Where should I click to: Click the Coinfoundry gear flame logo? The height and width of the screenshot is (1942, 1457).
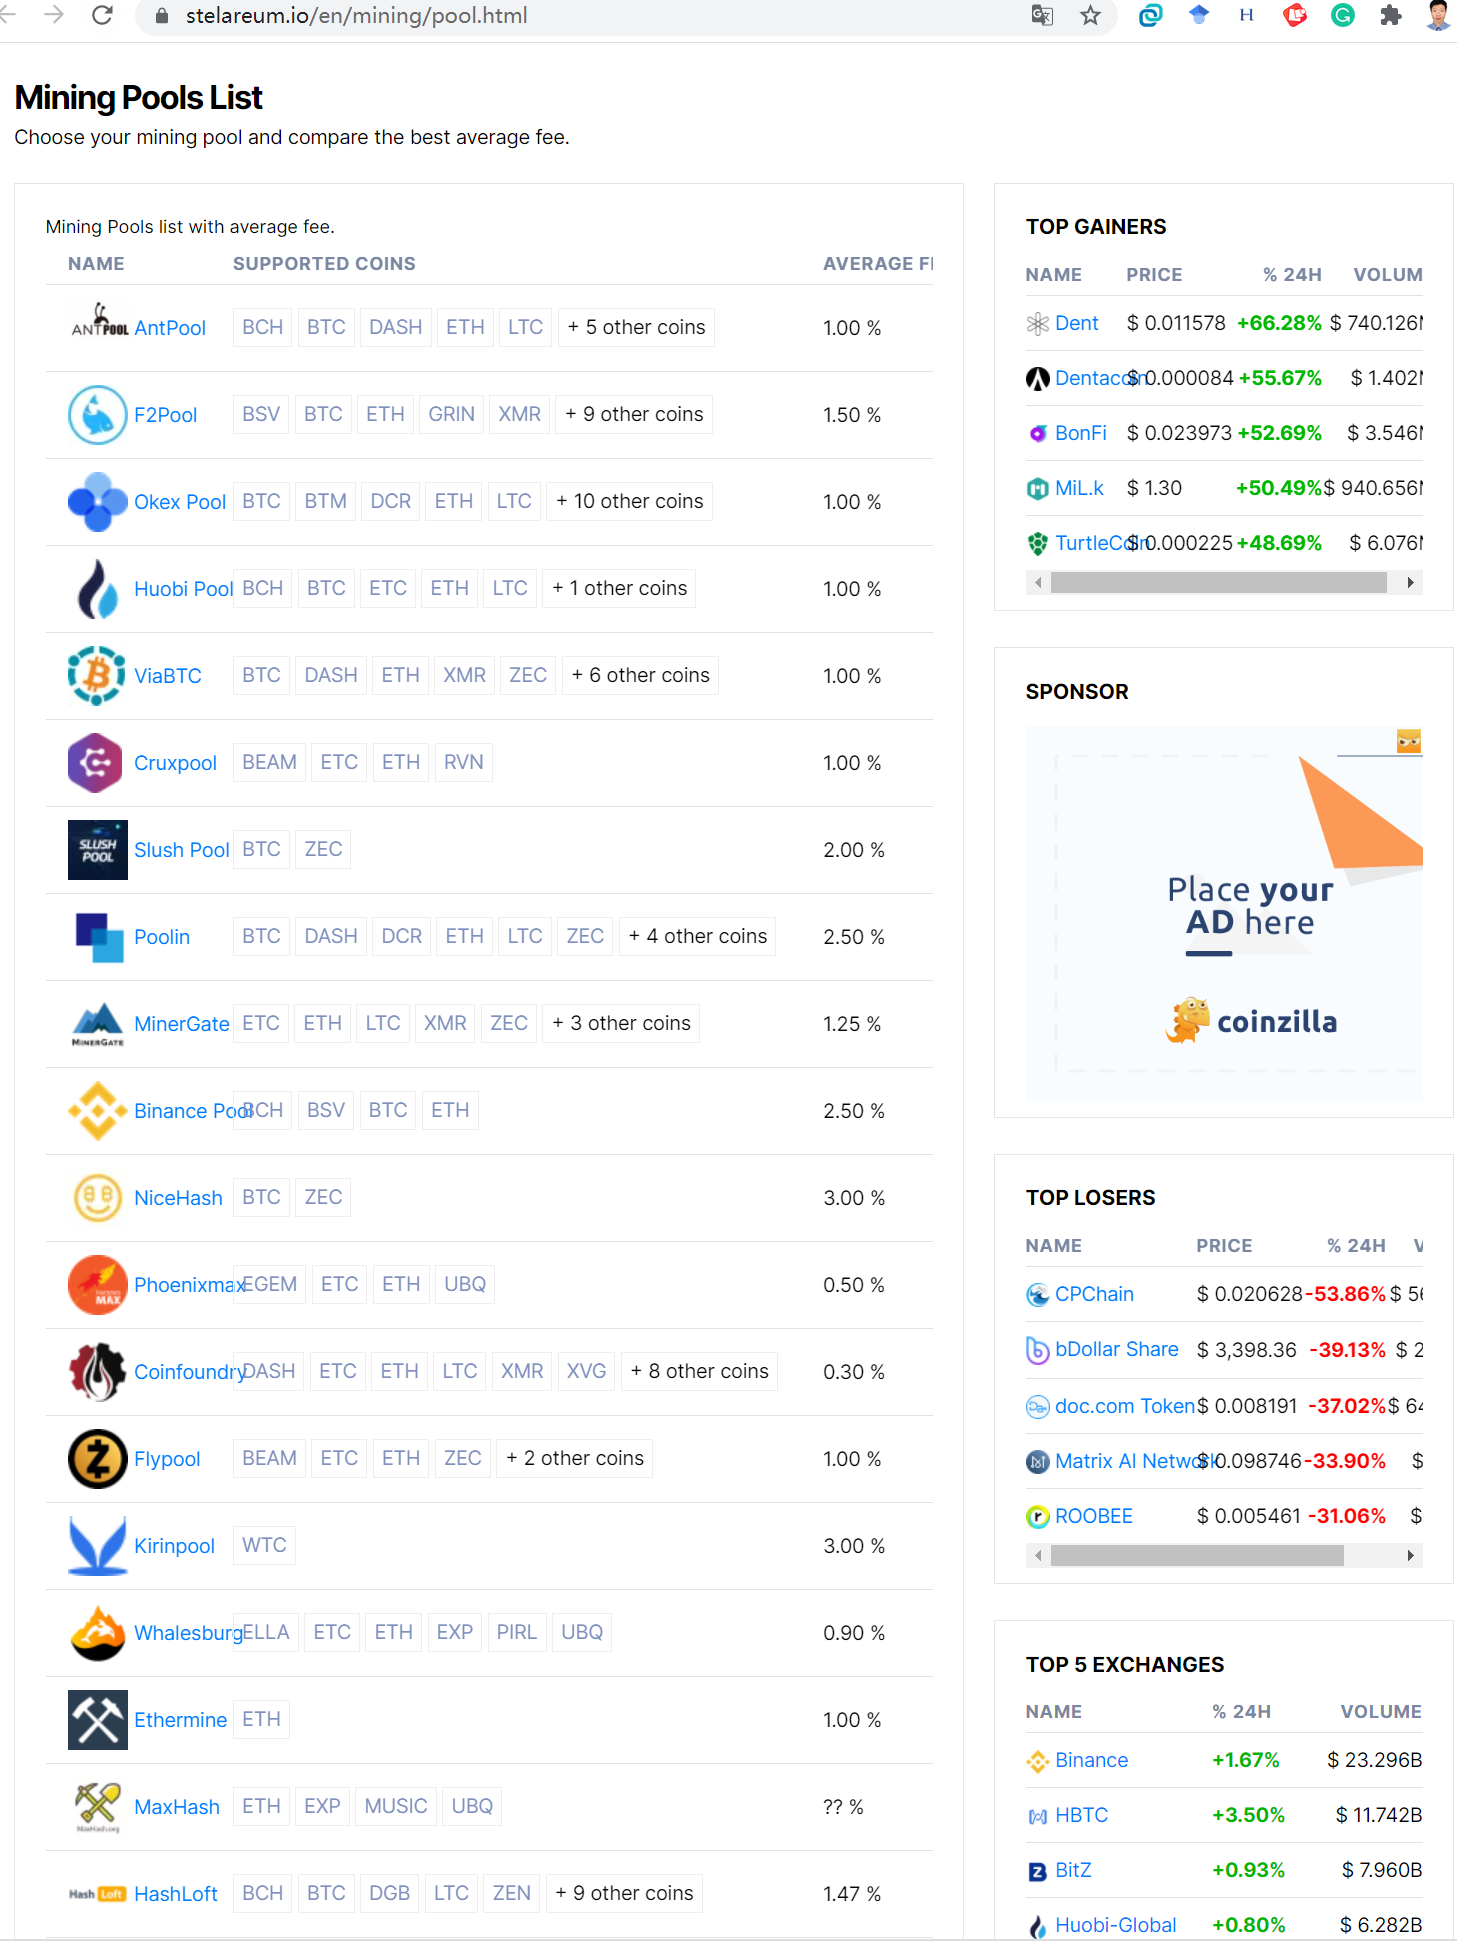[98, 1372]
